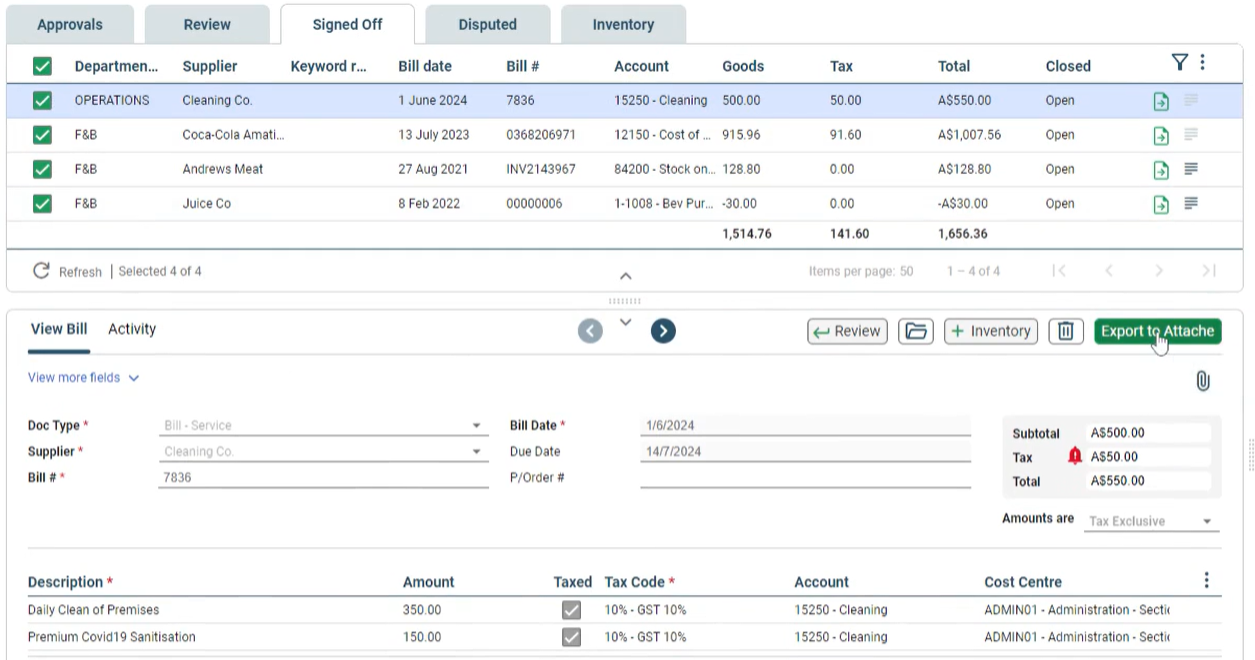The width and height of the screenshot is (1255, 660).
Task: Click the + Inventory button
Action: [991, 331]
